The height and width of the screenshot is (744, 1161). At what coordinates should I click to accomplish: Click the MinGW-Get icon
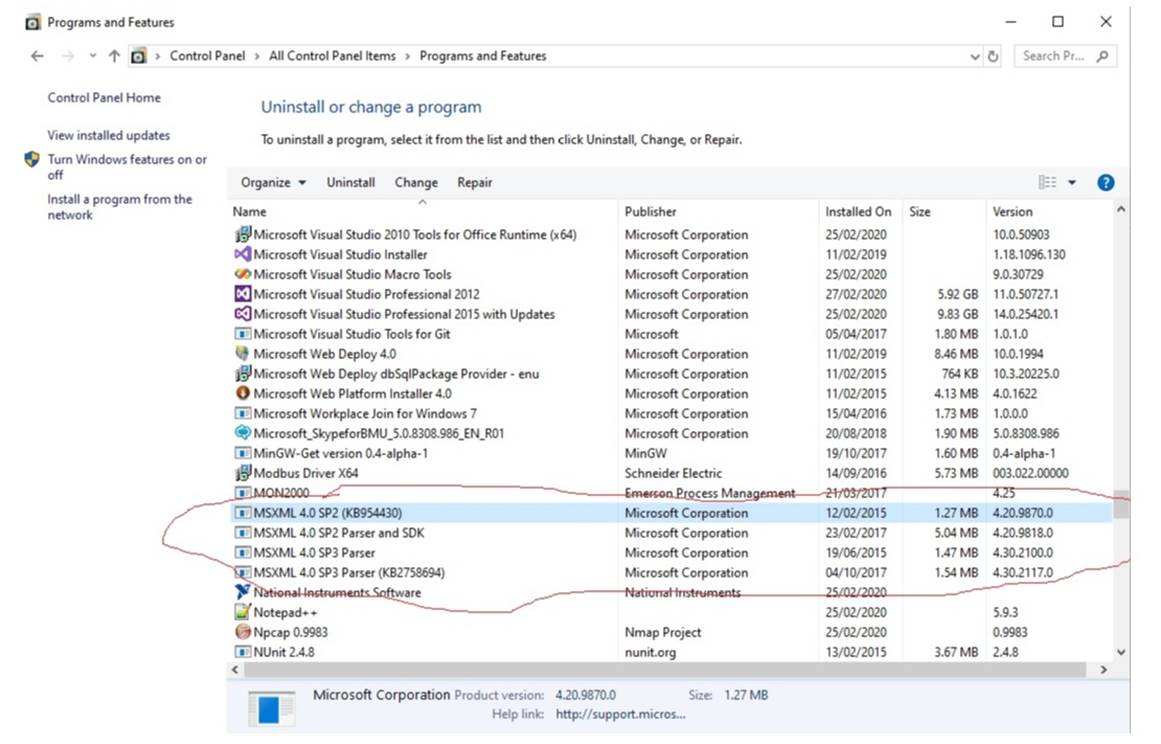point(242,453)
